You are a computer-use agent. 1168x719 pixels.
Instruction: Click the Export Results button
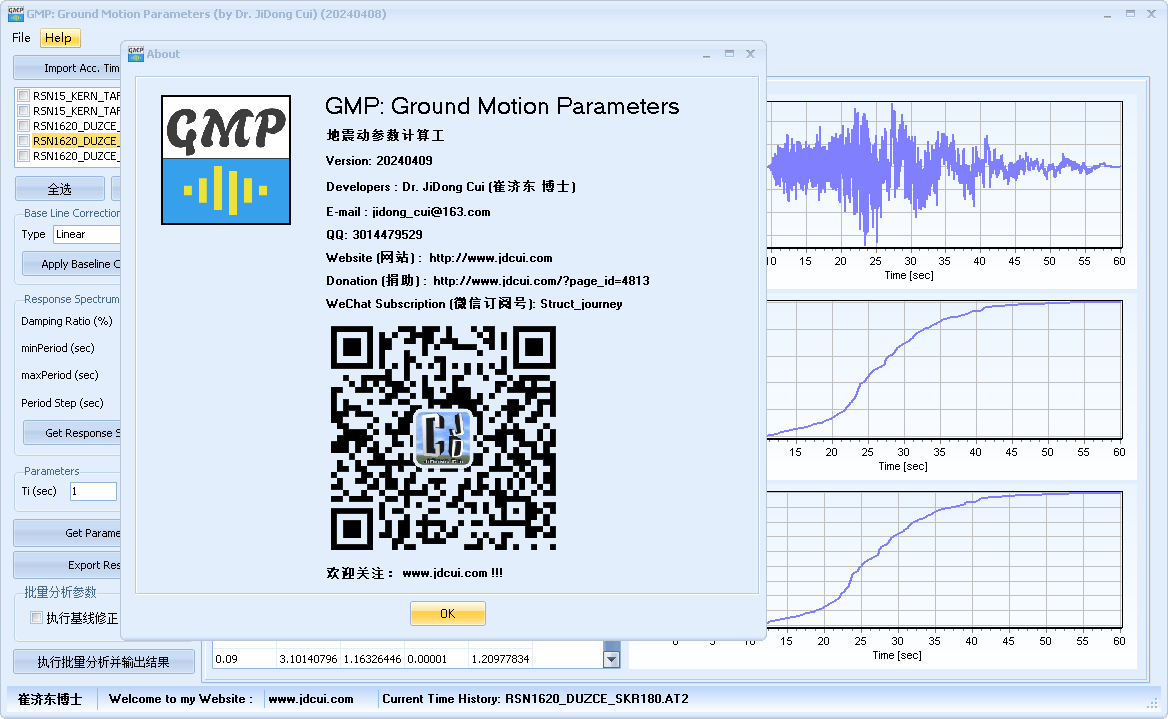(x=67, y=565)
